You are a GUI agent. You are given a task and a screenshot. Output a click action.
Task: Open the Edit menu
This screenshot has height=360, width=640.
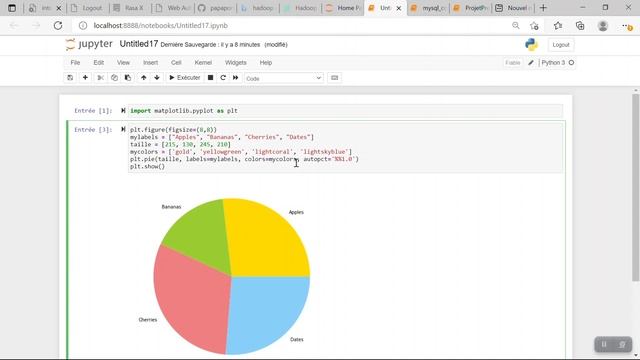tap(98, 62)
